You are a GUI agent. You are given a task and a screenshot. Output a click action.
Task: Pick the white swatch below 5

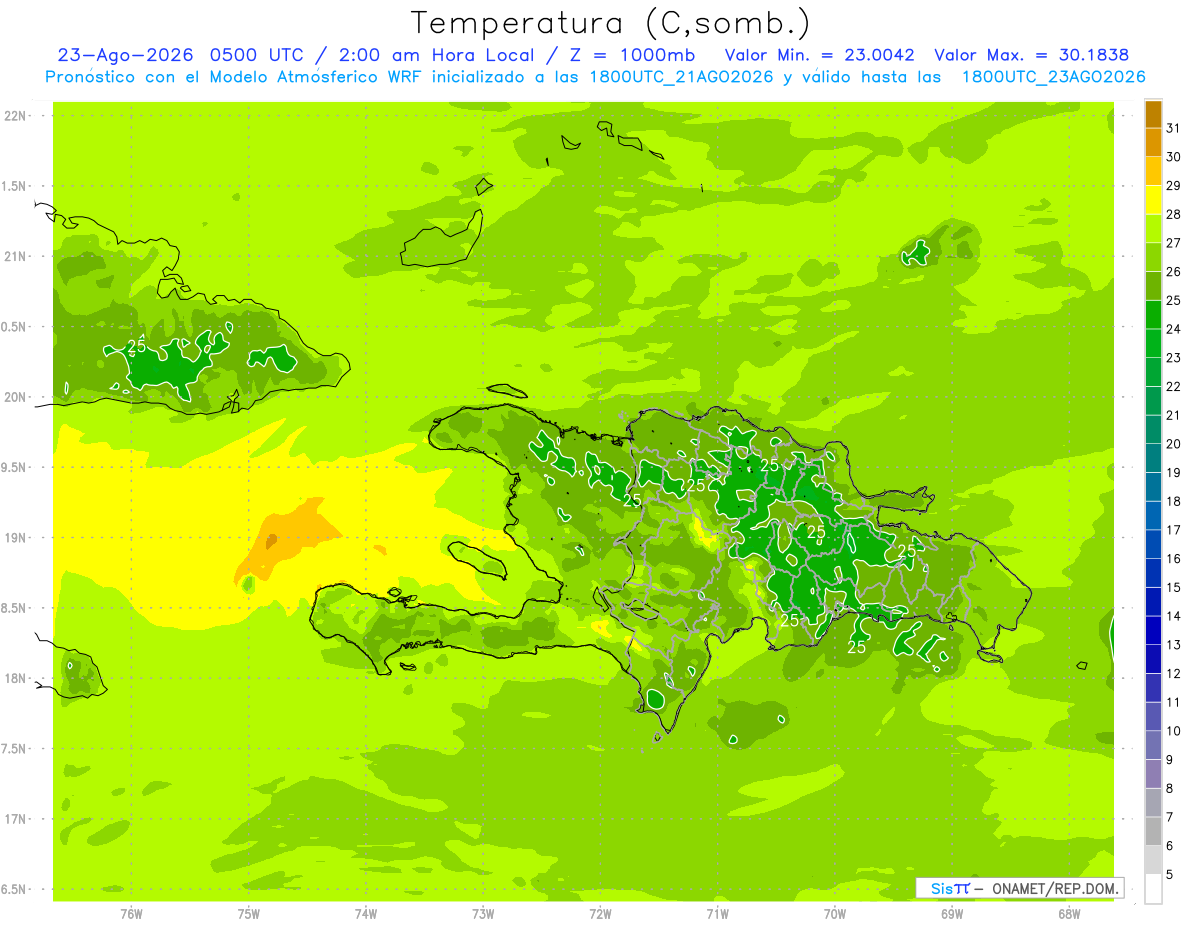coord(1153,888)
